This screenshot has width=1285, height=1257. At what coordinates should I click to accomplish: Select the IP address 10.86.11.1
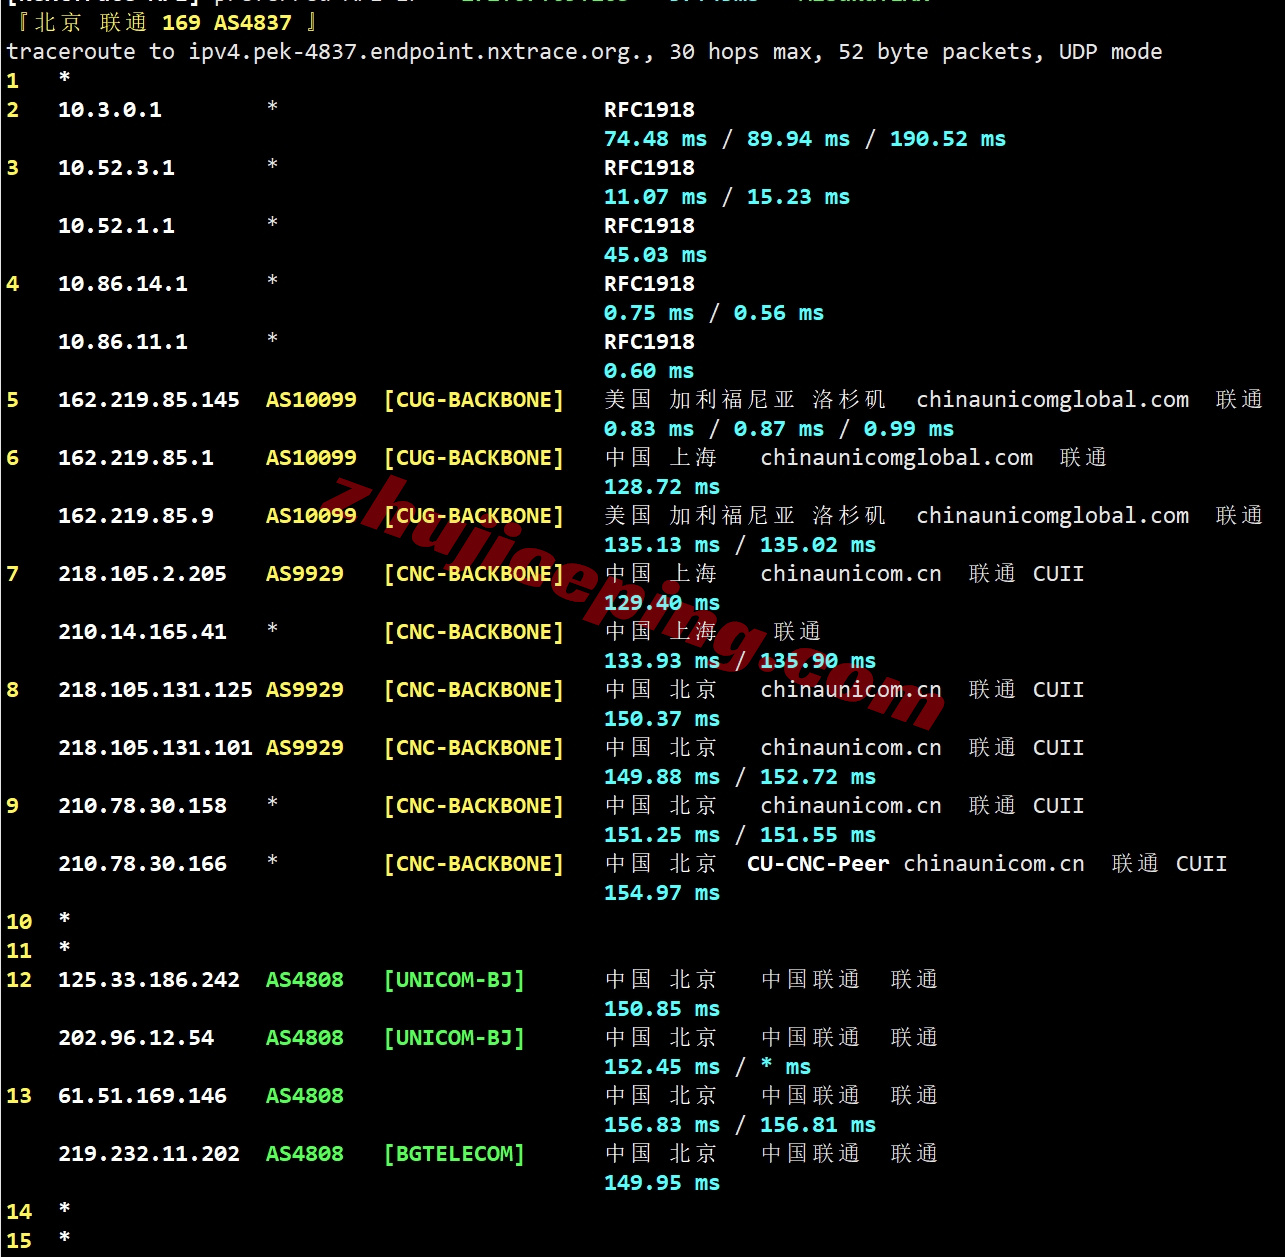pyautogui.click(x=123, y=342)
